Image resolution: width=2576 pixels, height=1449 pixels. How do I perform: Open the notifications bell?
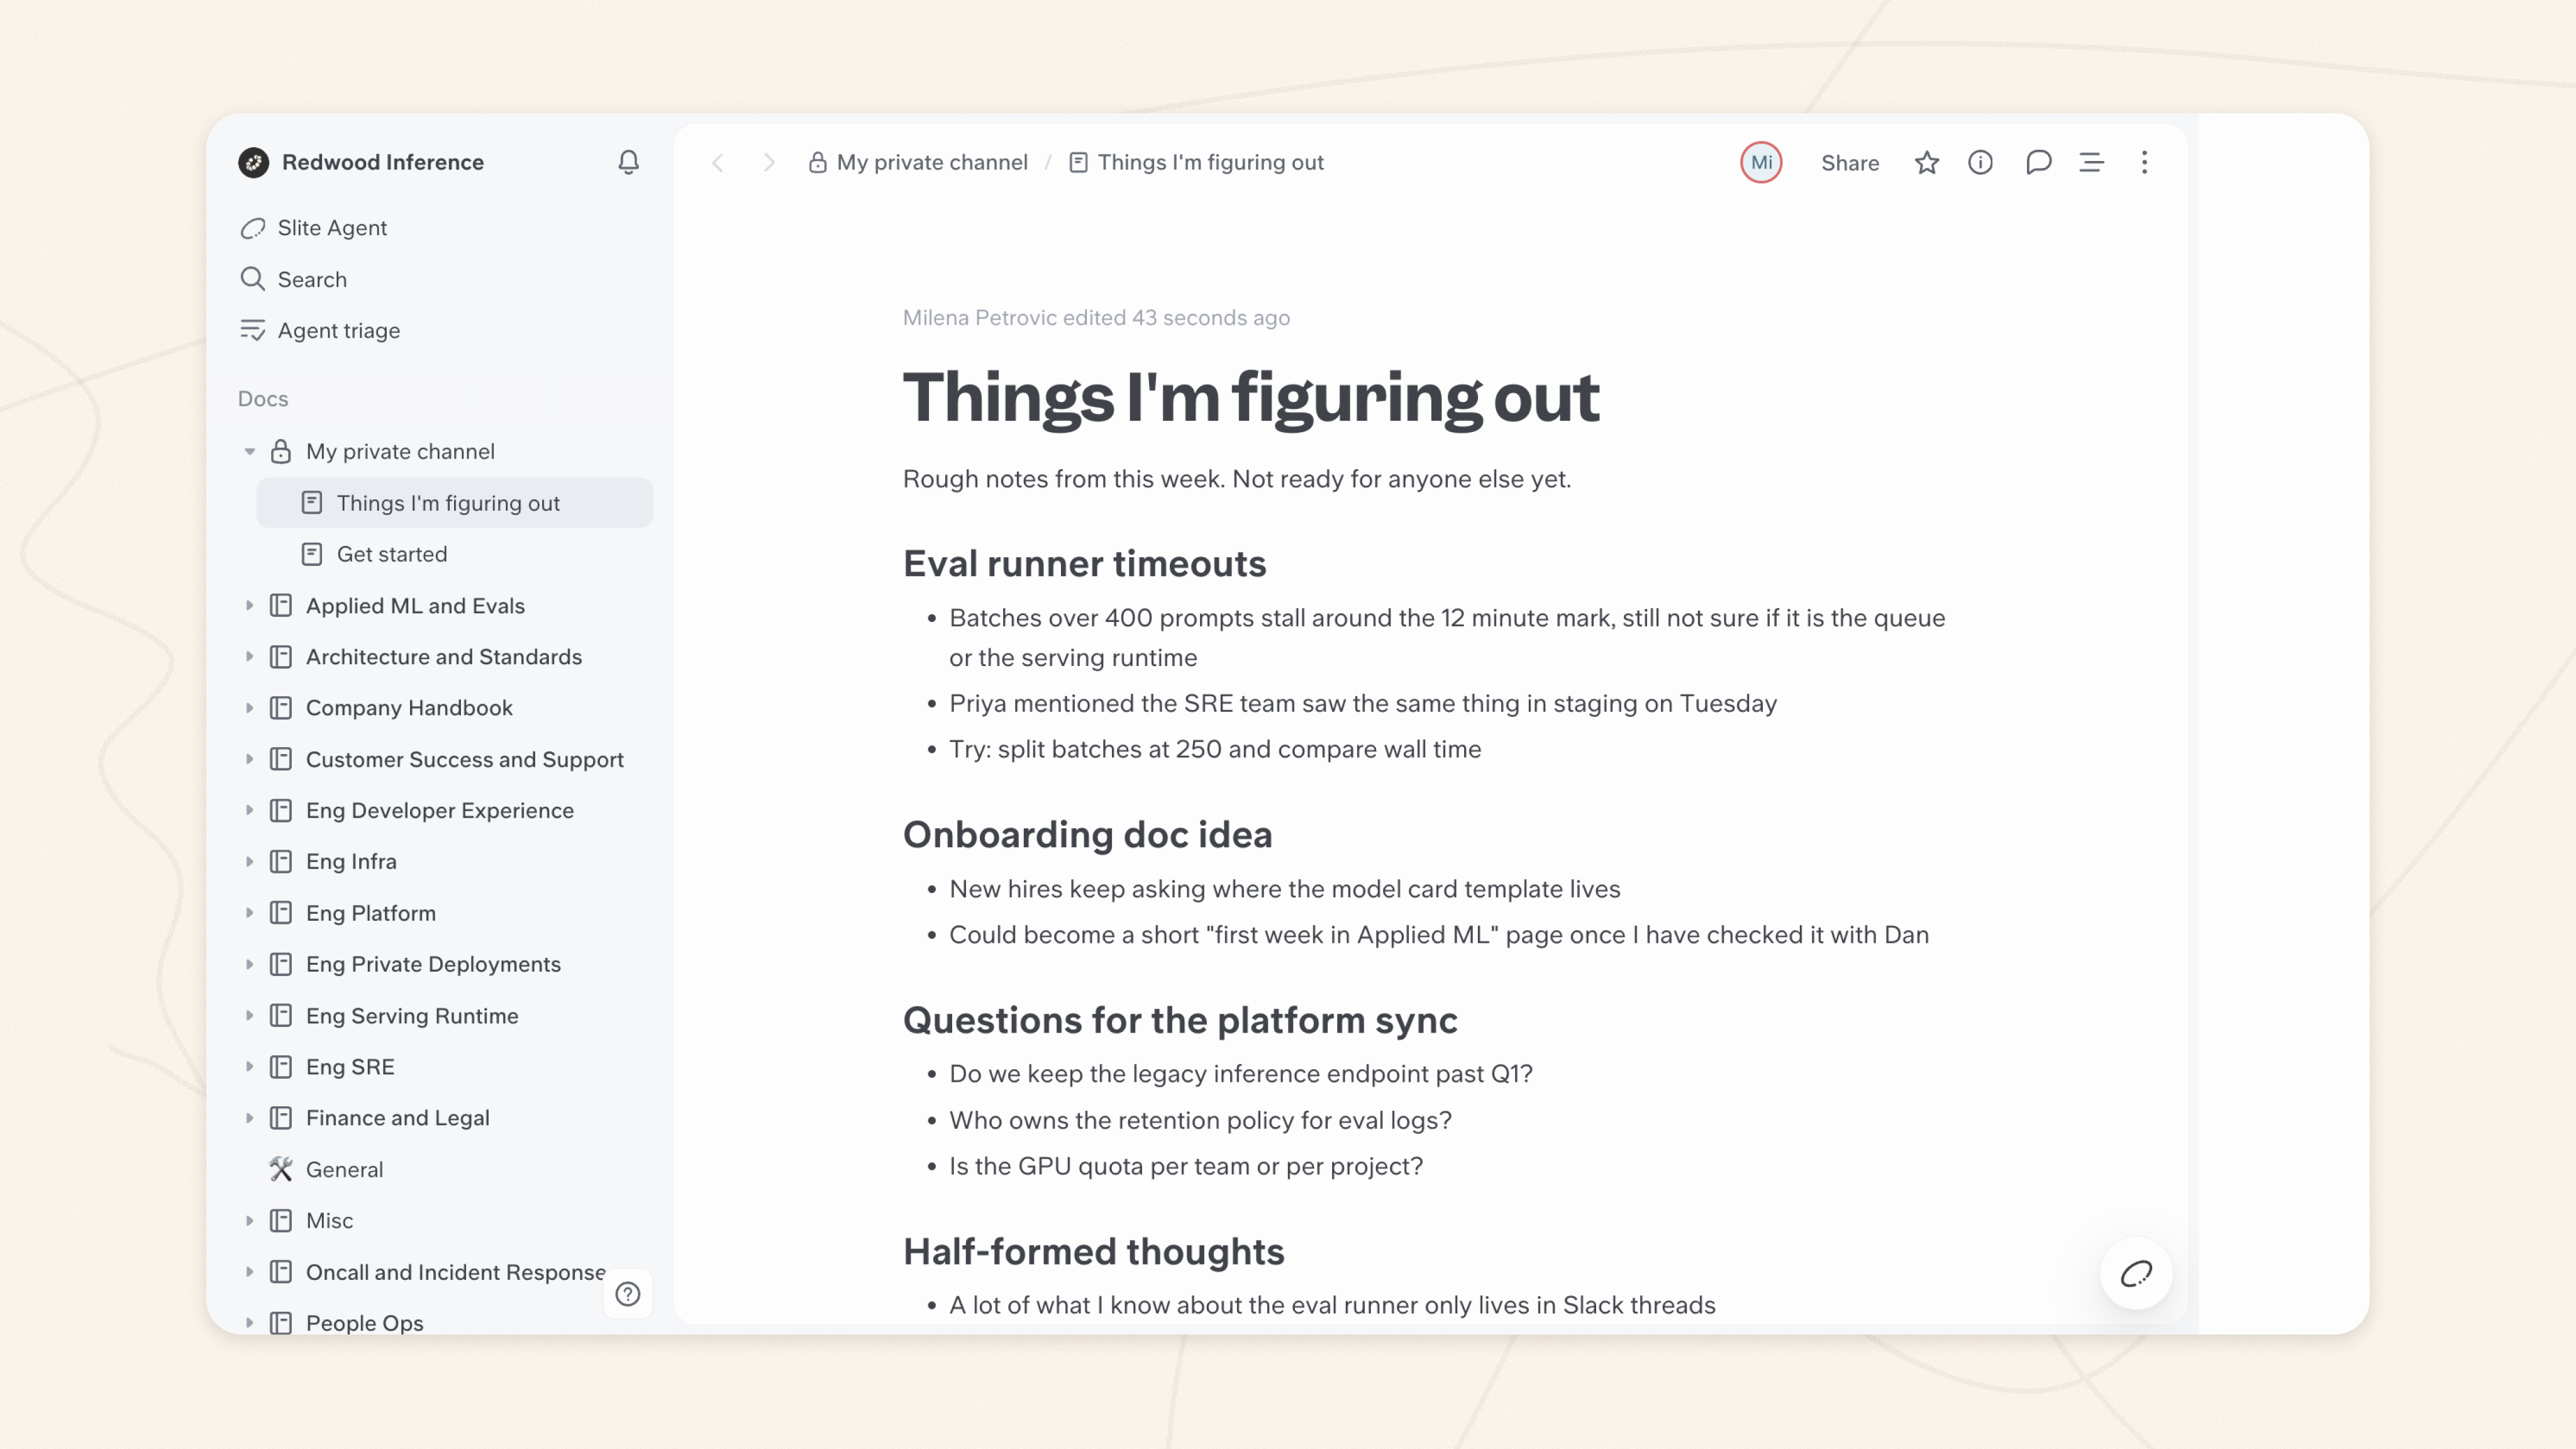tap(628, 162)
